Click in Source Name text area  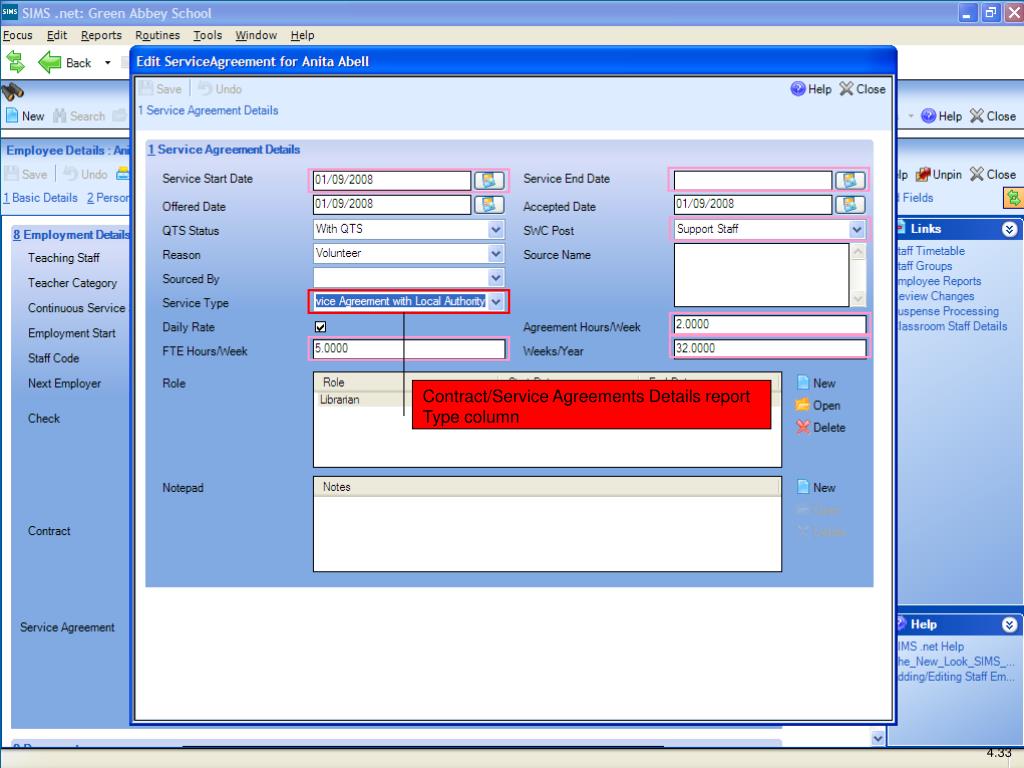click(761, 275)
